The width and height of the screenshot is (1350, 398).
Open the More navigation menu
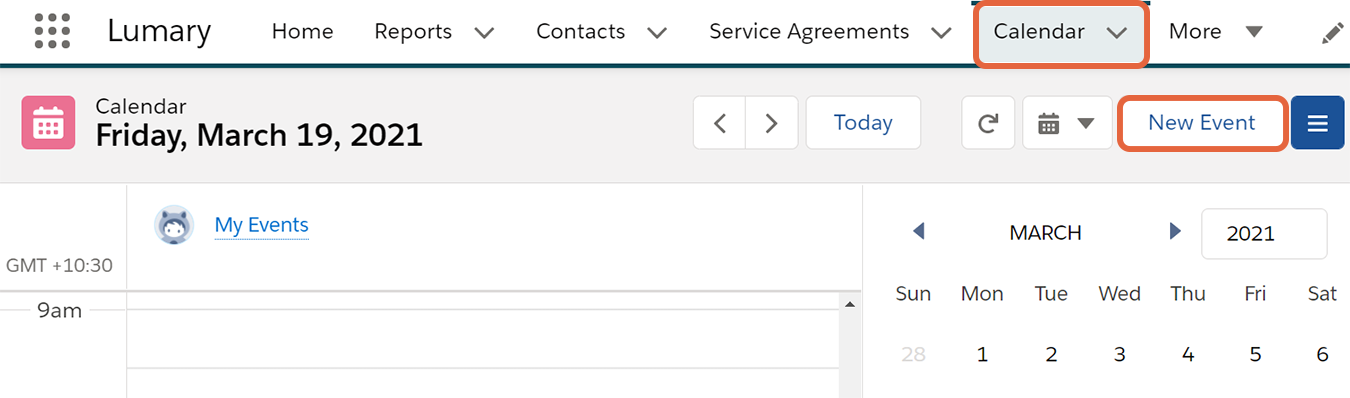point(1215,32)
